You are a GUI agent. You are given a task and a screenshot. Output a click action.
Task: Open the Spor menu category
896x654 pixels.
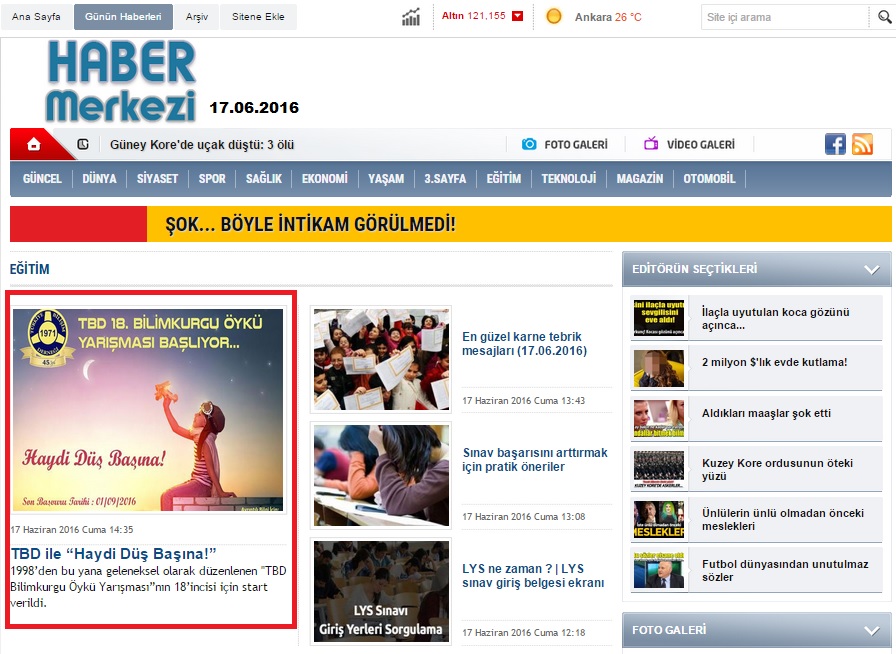coord(212,179)
